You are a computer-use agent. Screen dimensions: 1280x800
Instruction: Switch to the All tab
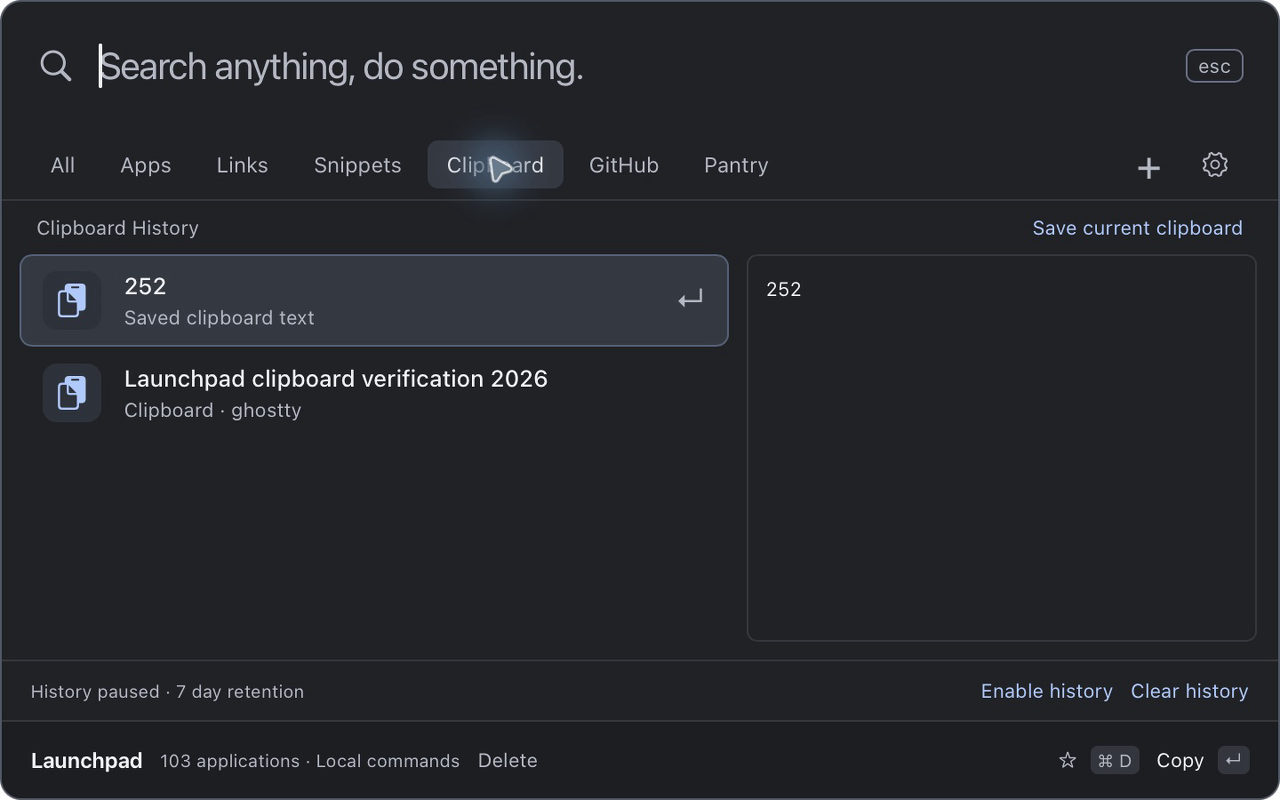click(x=63, y=165)
